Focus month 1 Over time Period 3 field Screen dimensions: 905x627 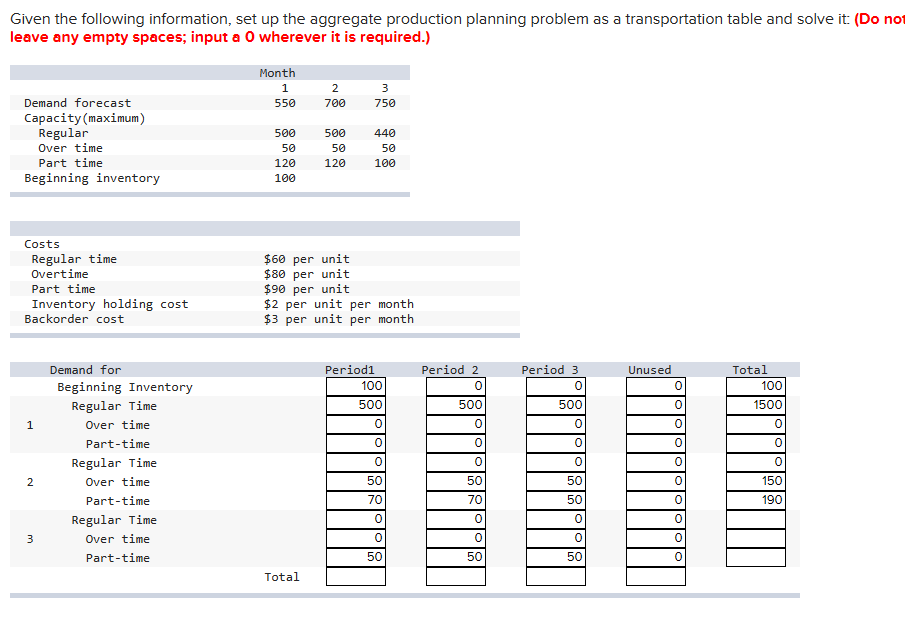(x=556, y=424)
